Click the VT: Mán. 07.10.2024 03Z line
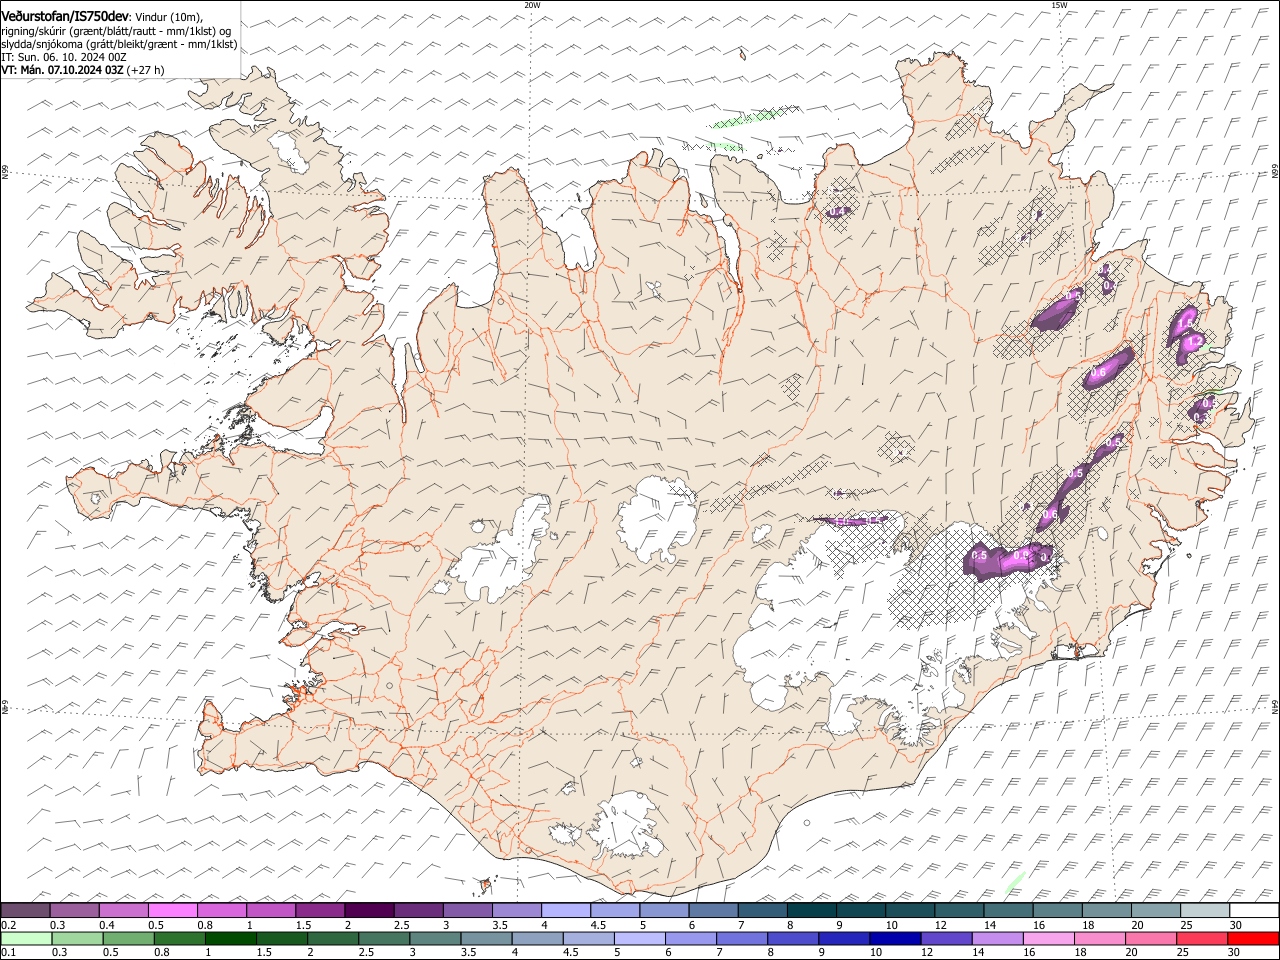The height and width of the screenshot is (960, 1280). [x=82, y=70]
